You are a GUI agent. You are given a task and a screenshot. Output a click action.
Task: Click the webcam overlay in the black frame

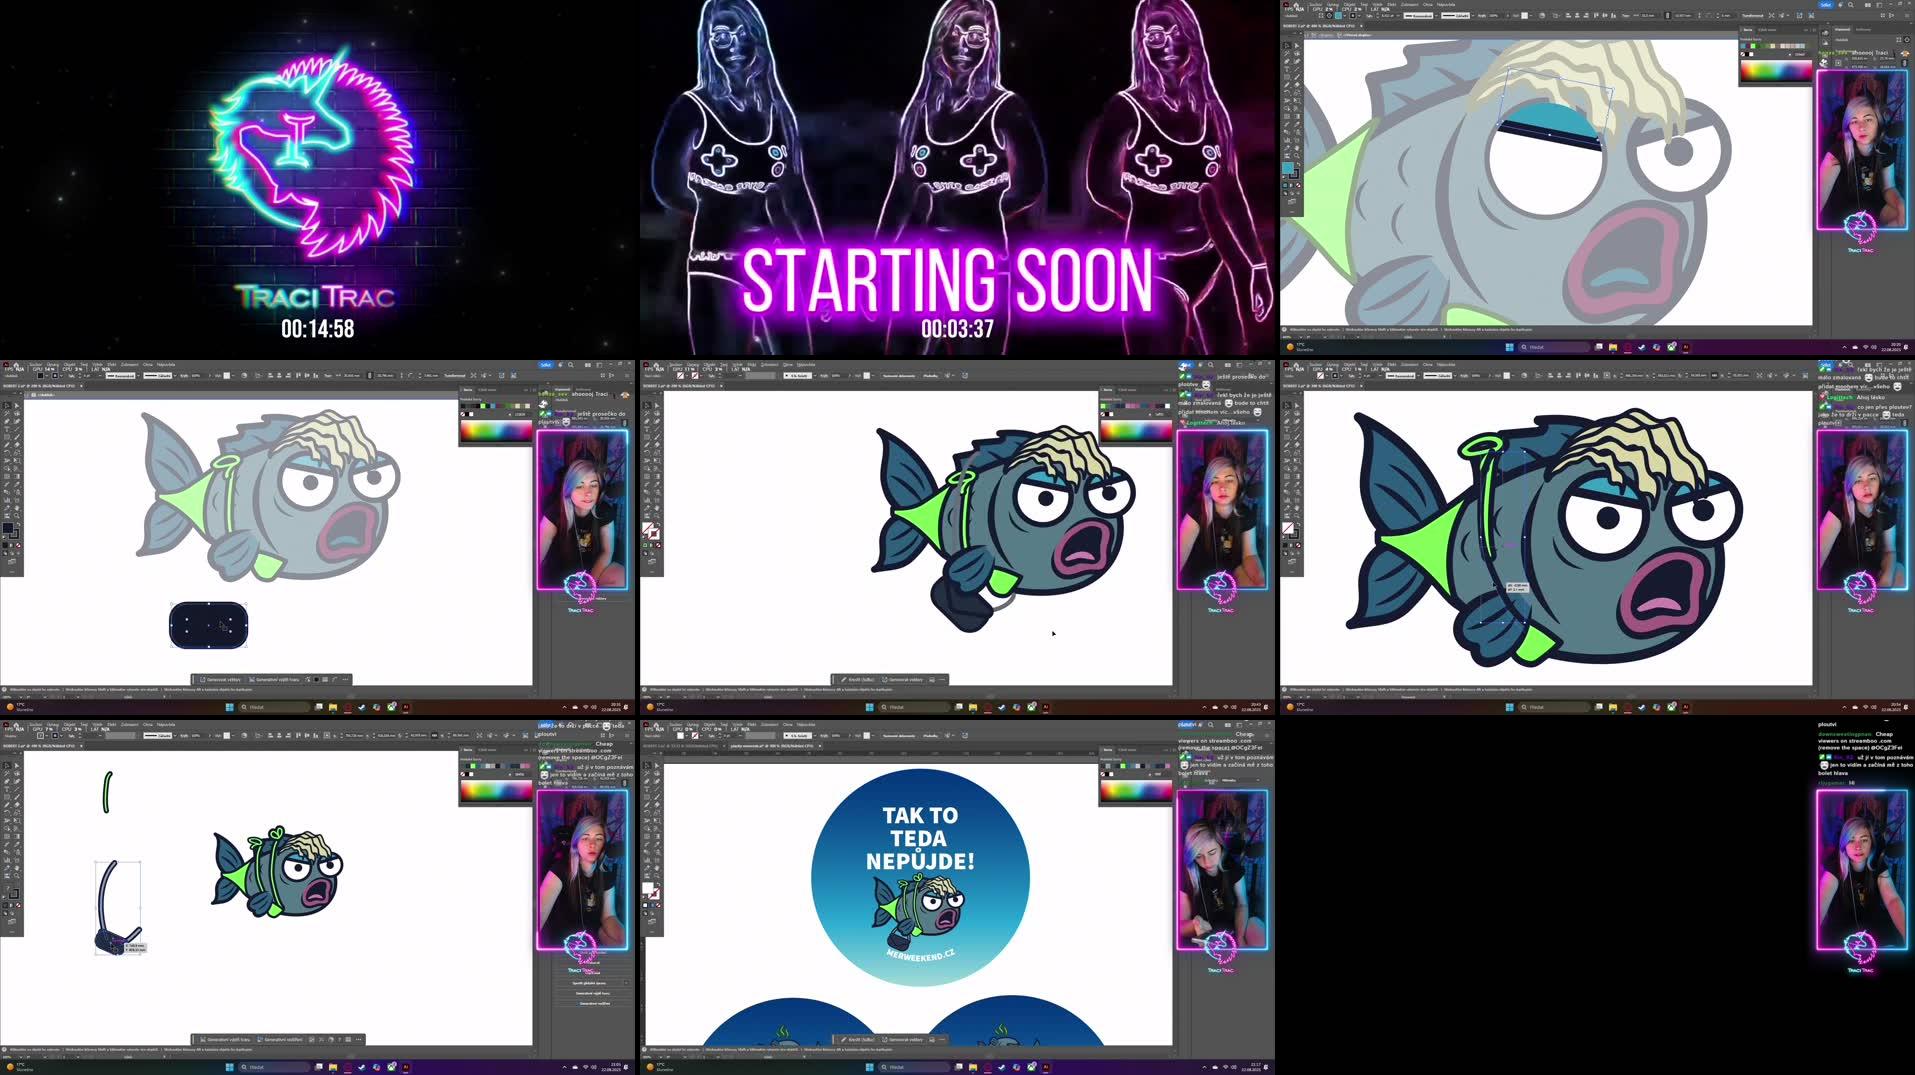(1862, 869)
